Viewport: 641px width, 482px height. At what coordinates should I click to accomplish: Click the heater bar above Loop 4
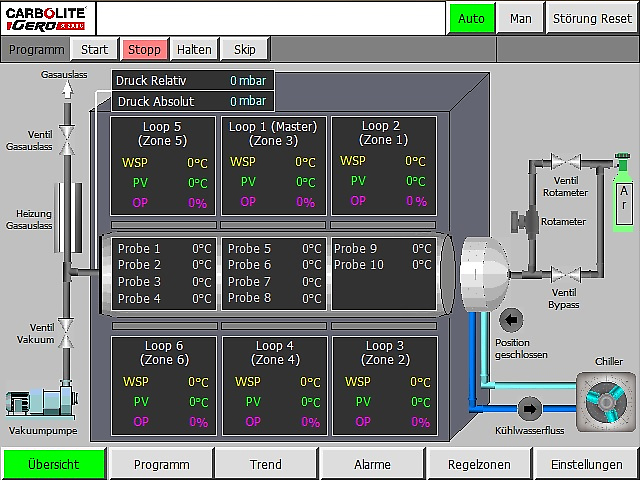coord(274,326)
